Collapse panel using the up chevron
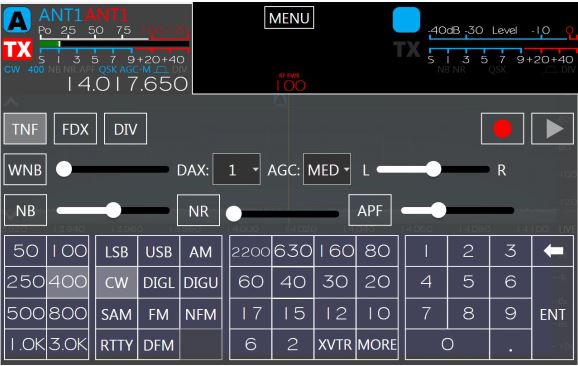This screenshot has height=366, width=578. (11, 101)
